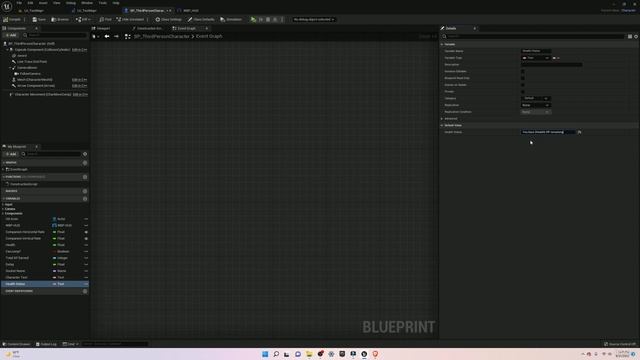
Task: Add new macro with Macros plus icon
Action: click(85, 191)
